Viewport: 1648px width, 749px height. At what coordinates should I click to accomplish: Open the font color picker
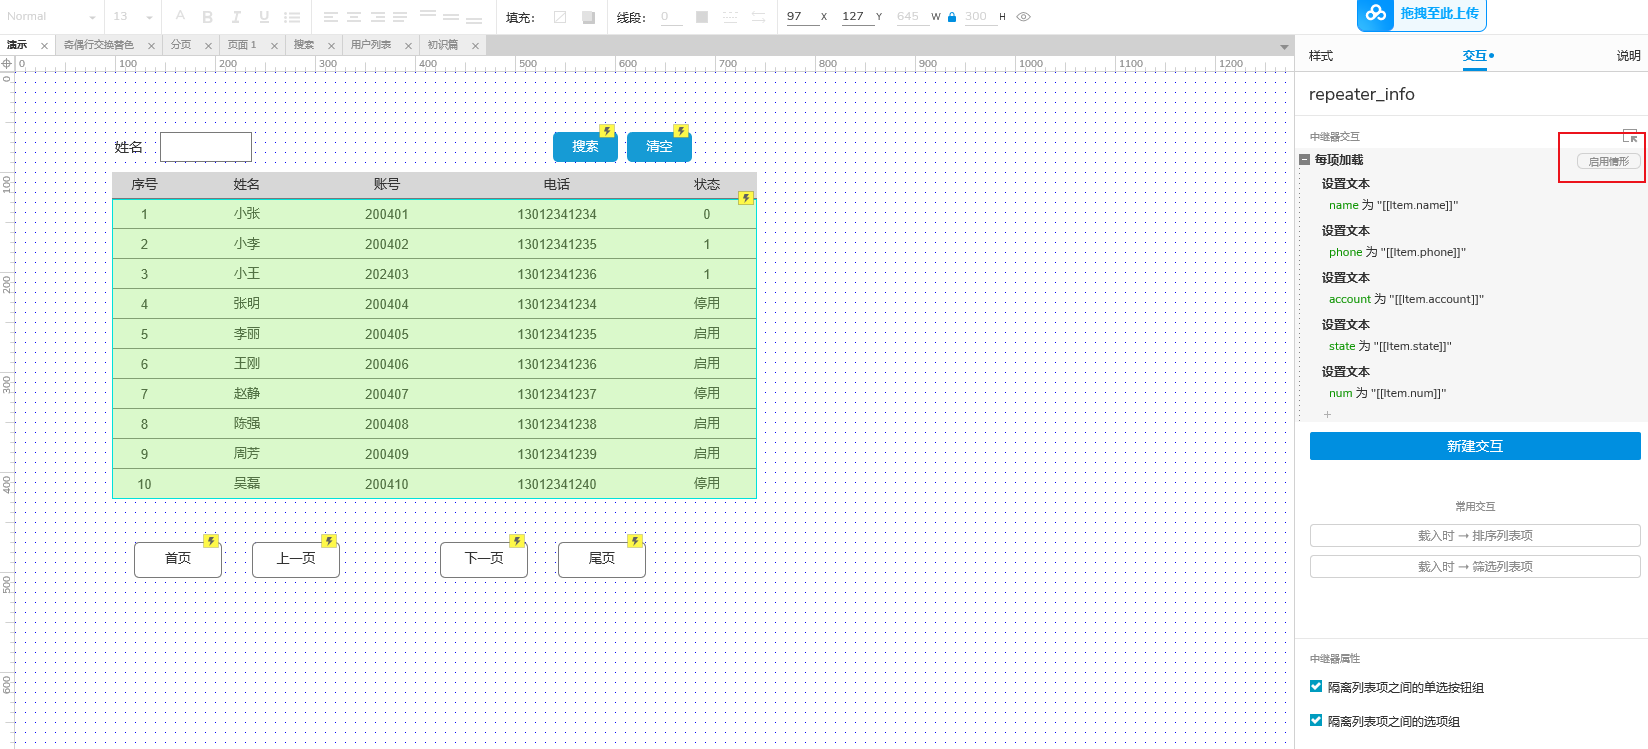[180, 16]
